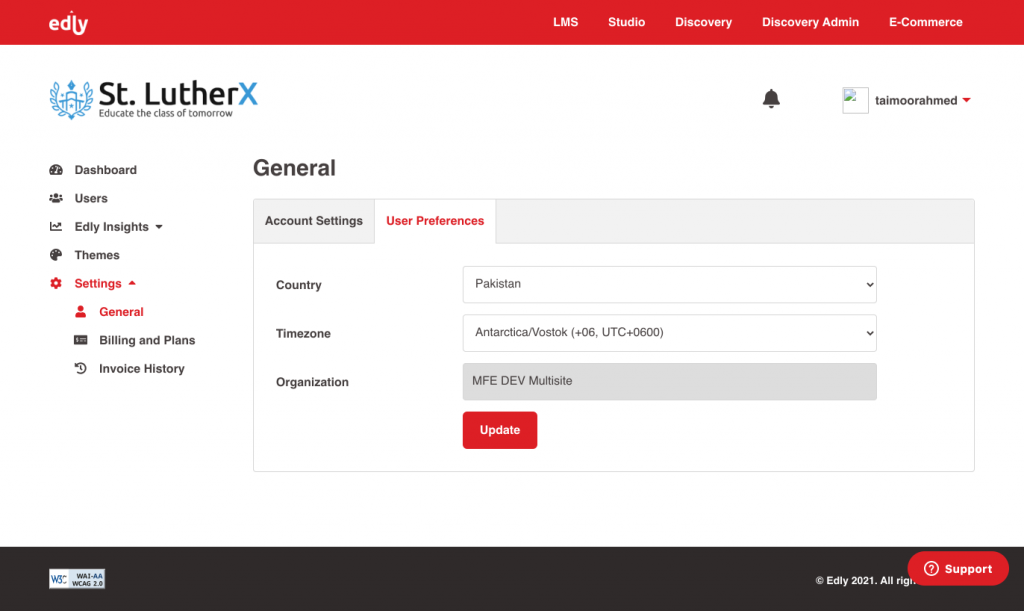The width and height of the screenshot is (1024, 611).
Task: Go to Dashboard in the sidebar
Action: pos(105,170)
